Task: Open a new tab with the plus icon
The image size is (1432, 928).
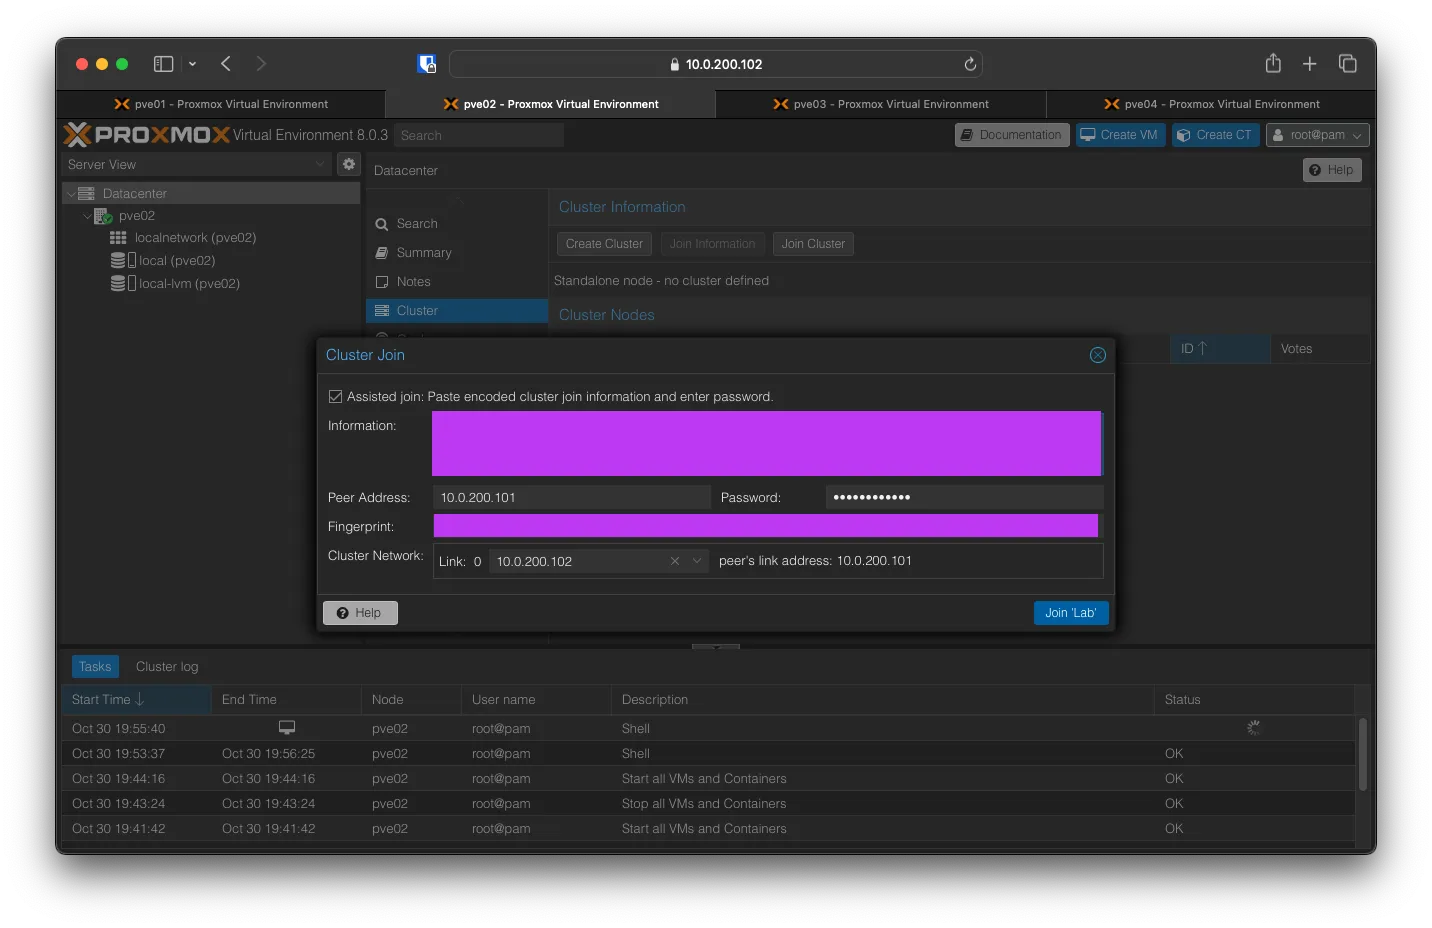Action: point(1310,64)
